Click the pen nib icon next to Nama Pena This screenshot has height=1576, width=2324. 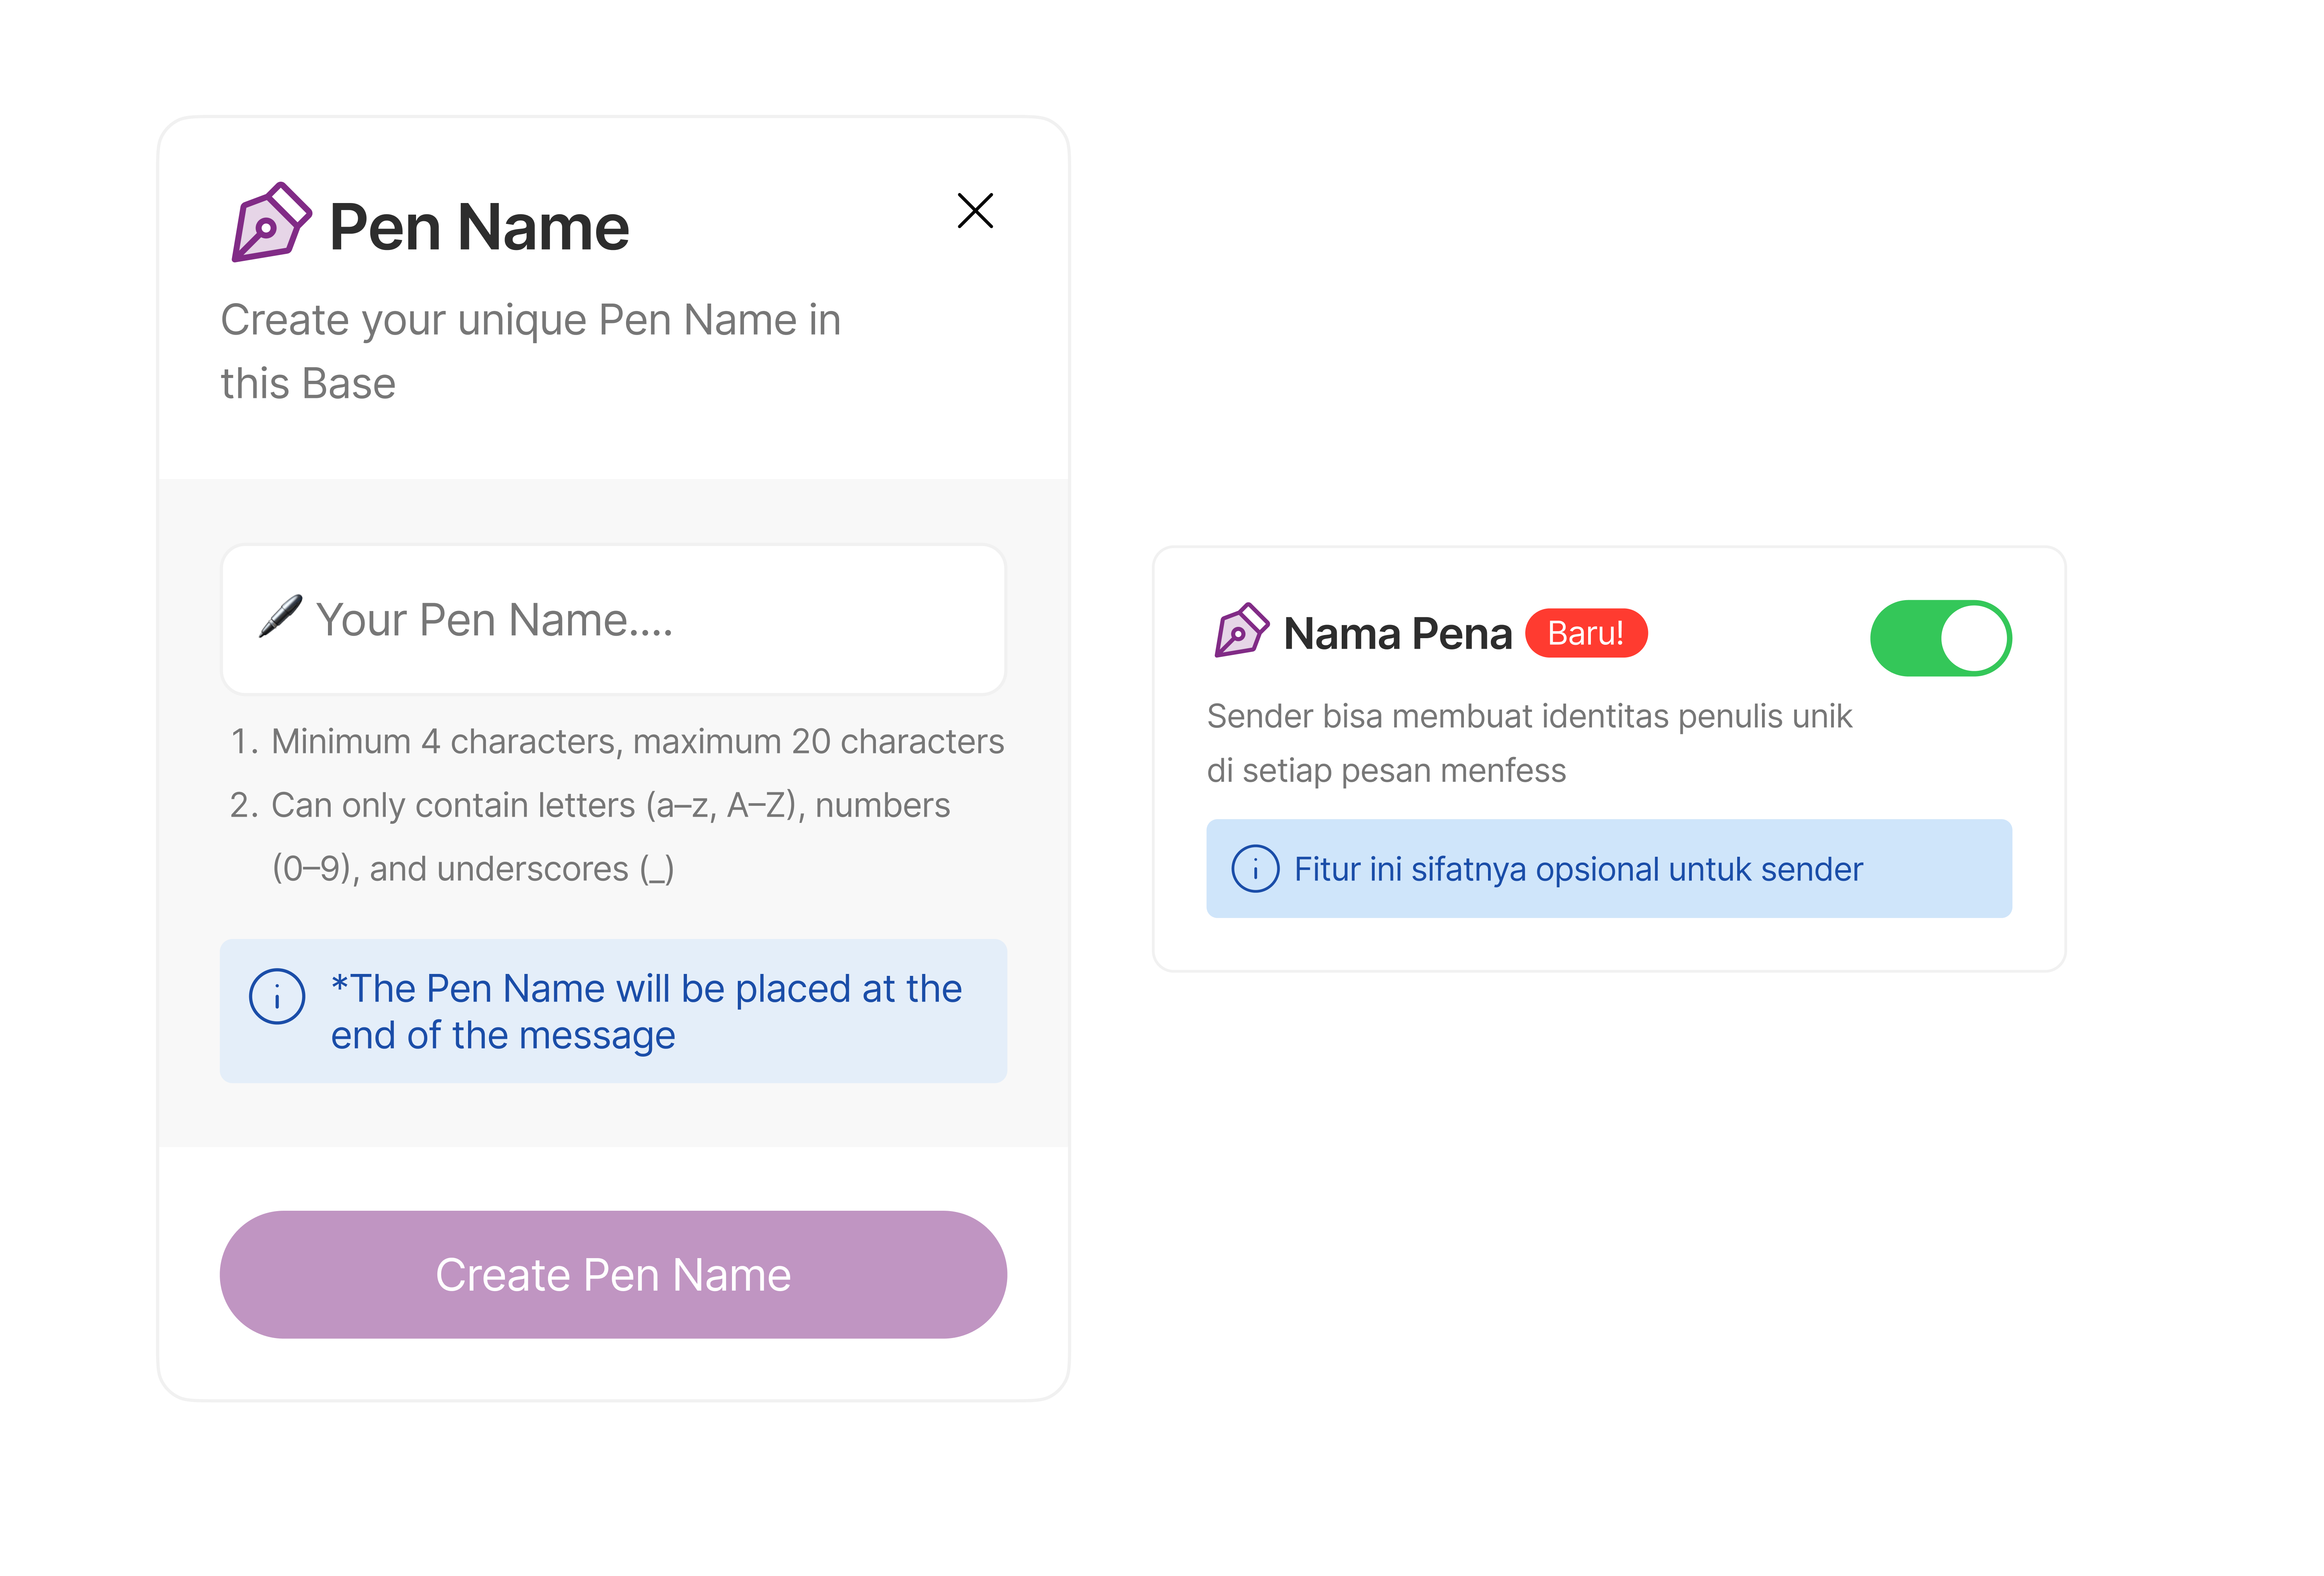pyautogui.click(x=1241, y=630)
